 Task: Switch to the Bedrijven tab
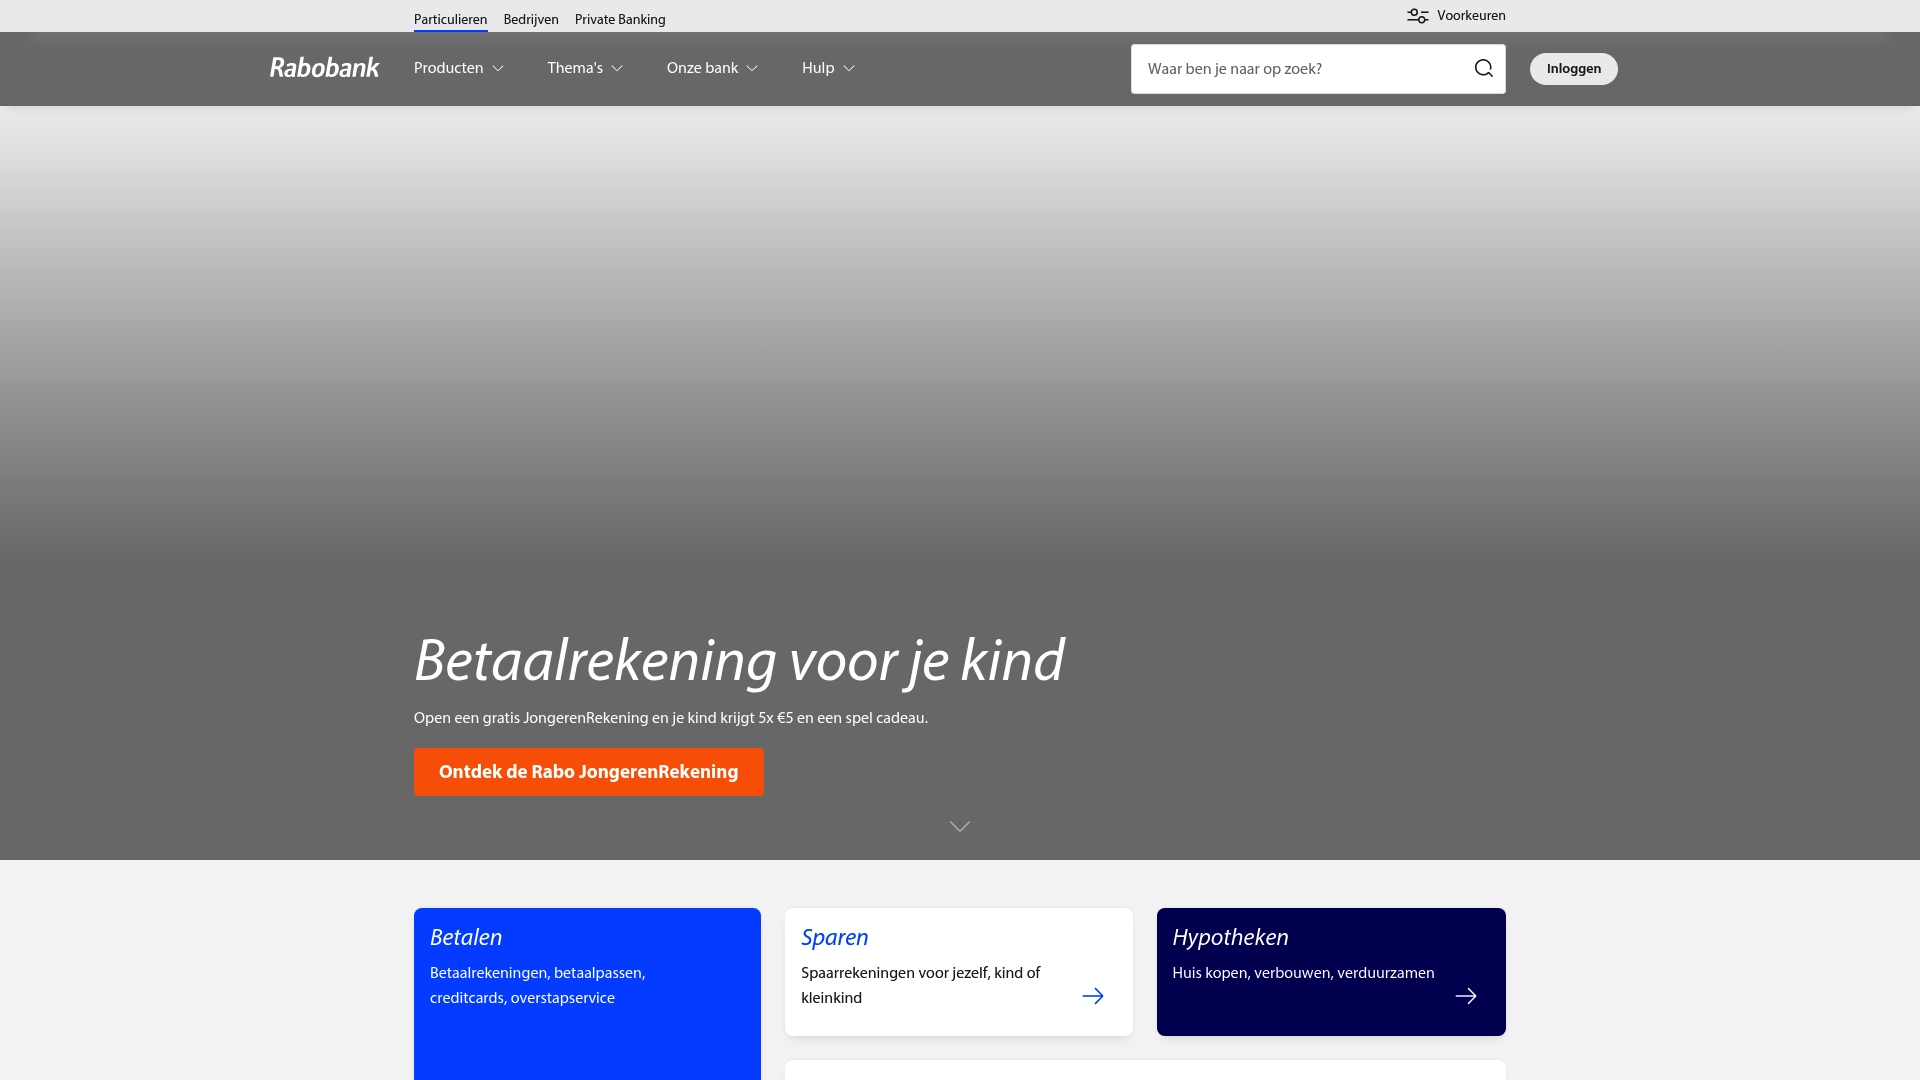point(530,18)
